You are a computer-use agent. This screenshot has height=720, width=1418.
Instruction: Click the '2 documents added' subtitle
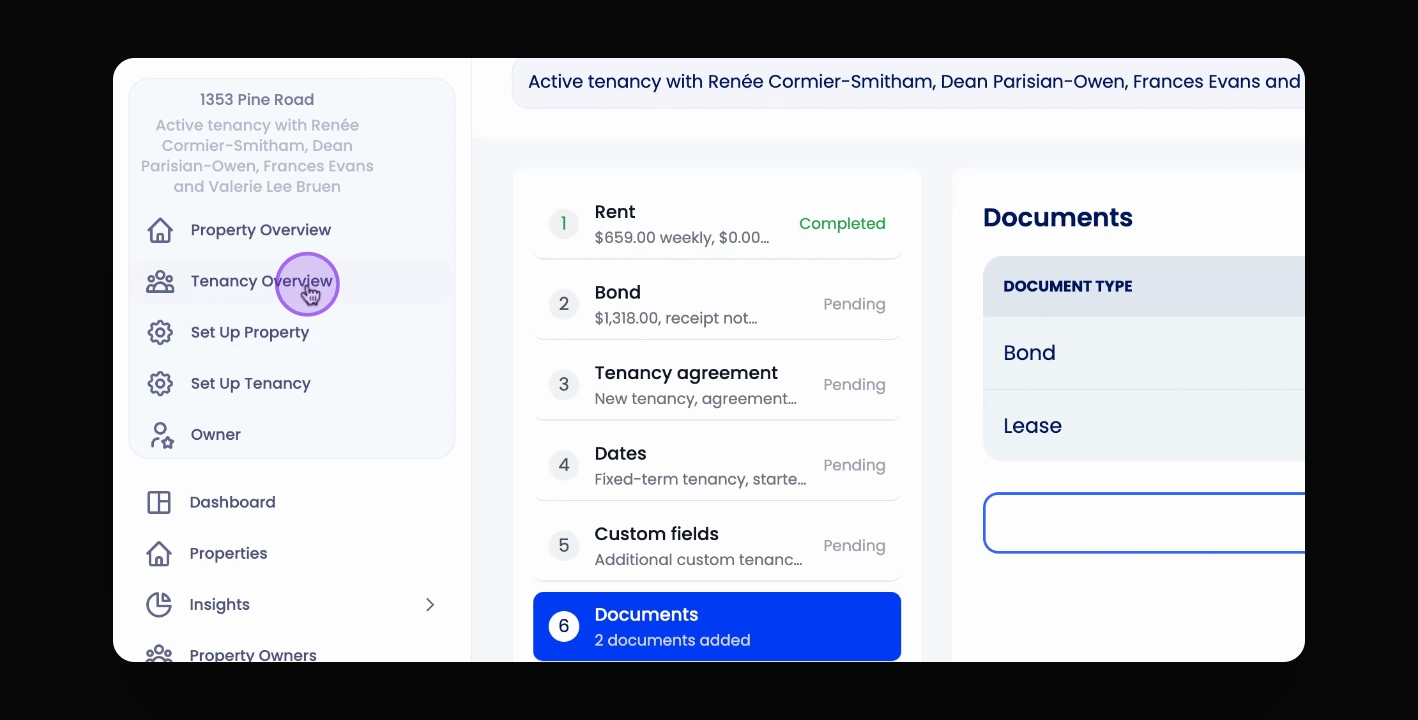point(672,640)
